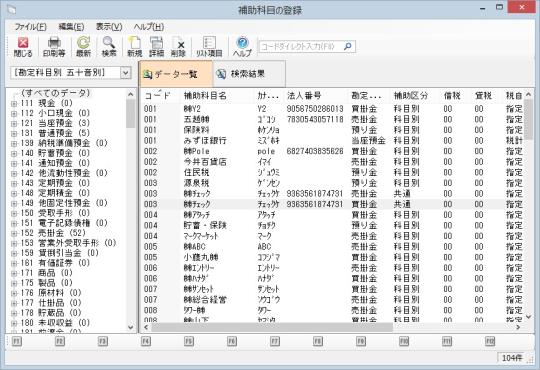
Task: Expand the 152 売掛金 tree node
Action: pos(14,234)
